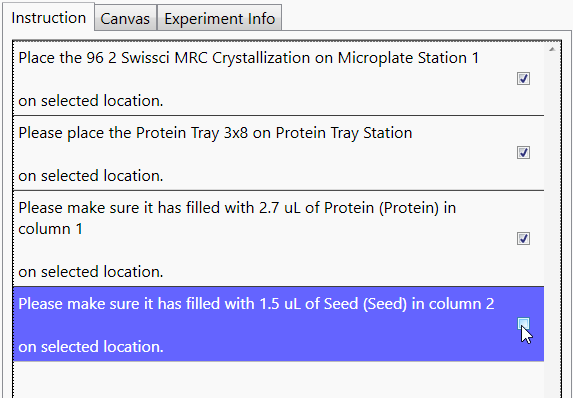Click the 'column 1' line of Protein step
573x398 pixels.
(x=50, y=229)
